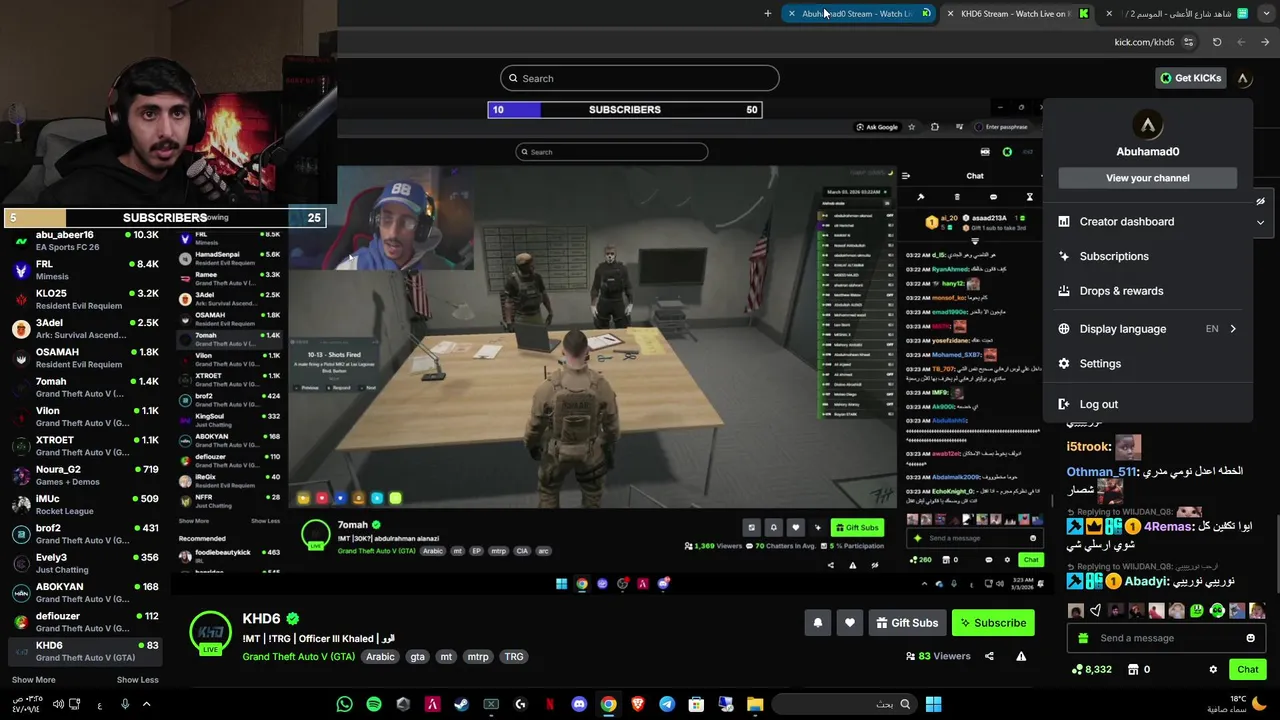
Task: Toggle follow heart for KHD6
Action: click(850, 623)
